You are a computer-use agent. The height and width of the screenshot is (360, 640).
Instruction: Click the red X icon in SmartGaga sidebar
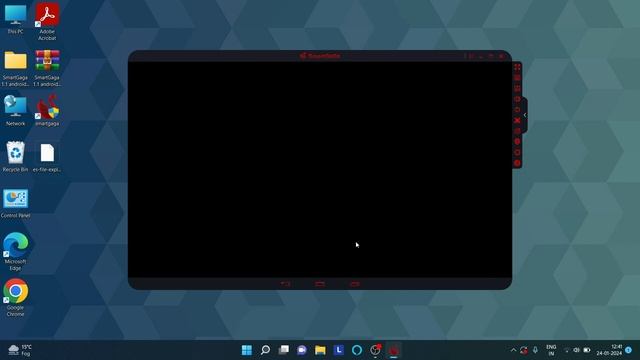pos(517,120)
